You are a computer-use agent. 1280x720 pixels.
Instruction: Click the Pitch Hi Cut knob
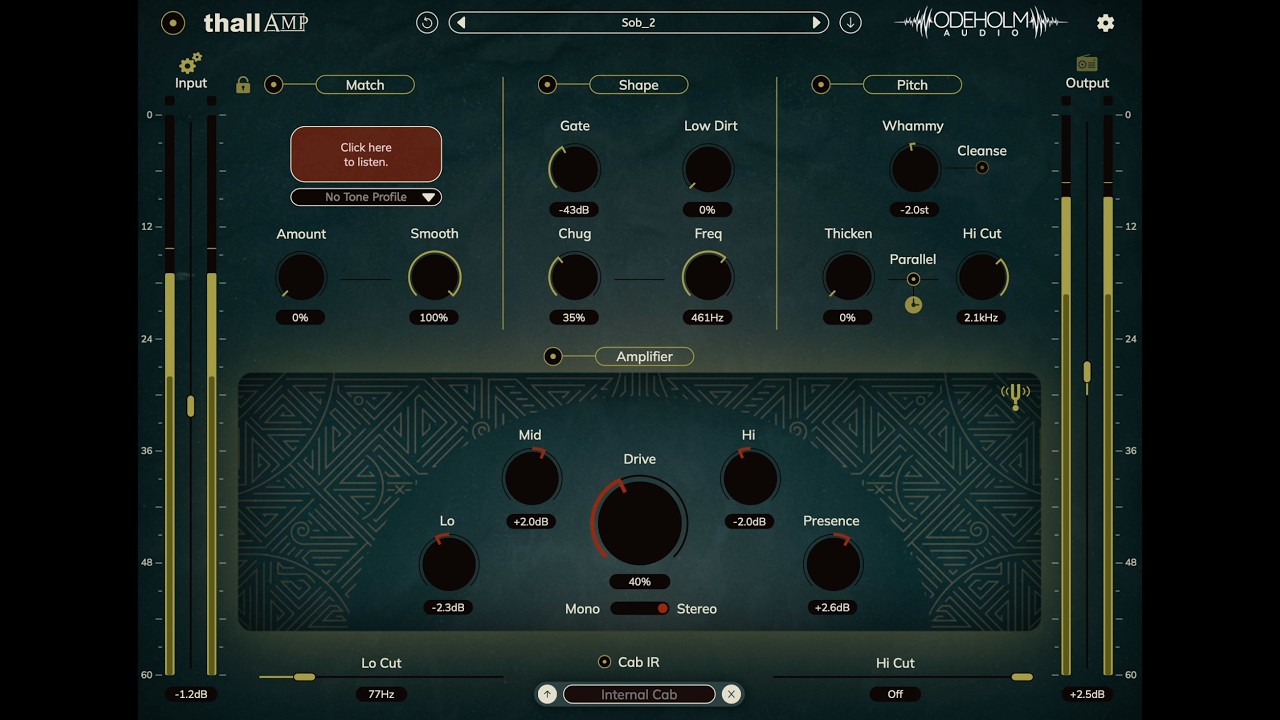tap(982, 276)
